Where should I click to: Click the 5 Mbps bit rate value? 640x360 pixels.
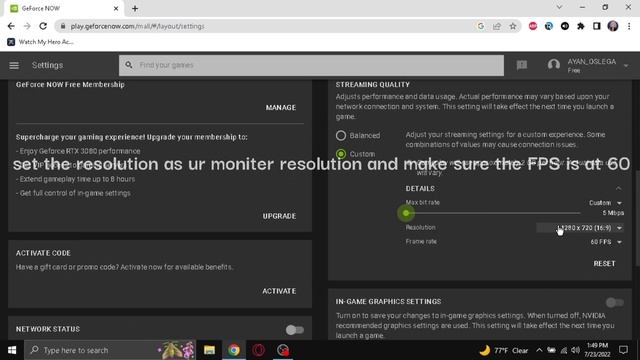coord(613,213)
